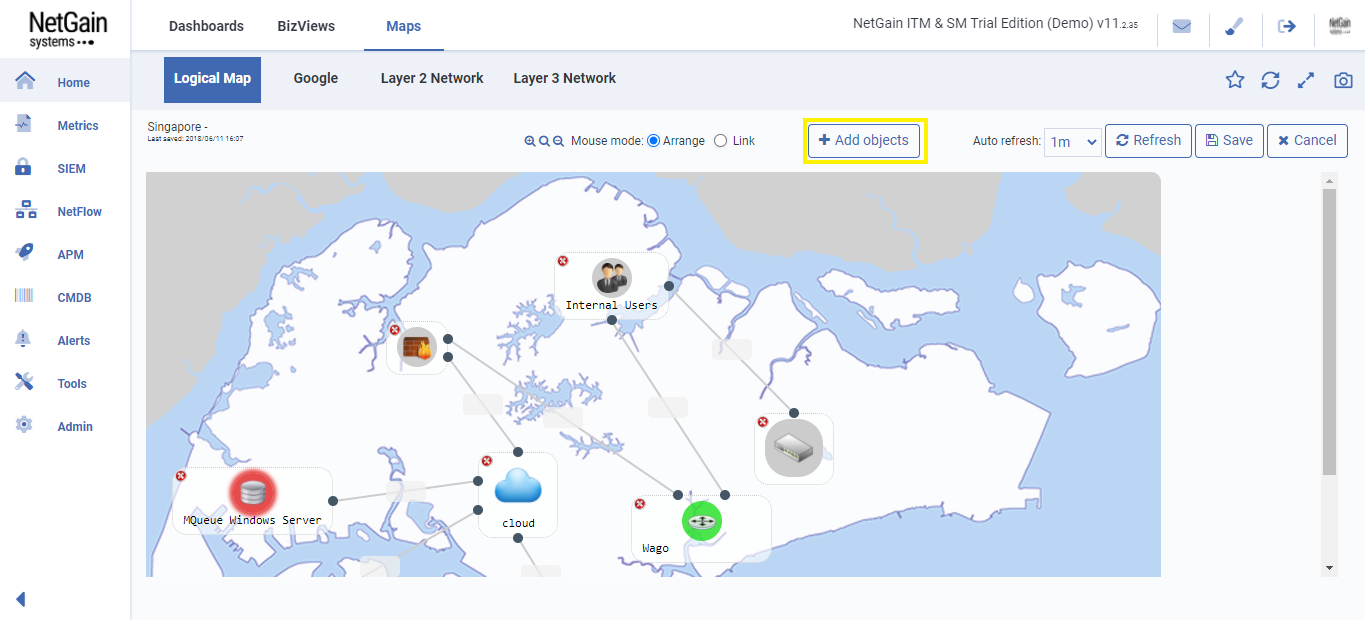Save the logical map
1365x620 pixels.
(1229, 140)
